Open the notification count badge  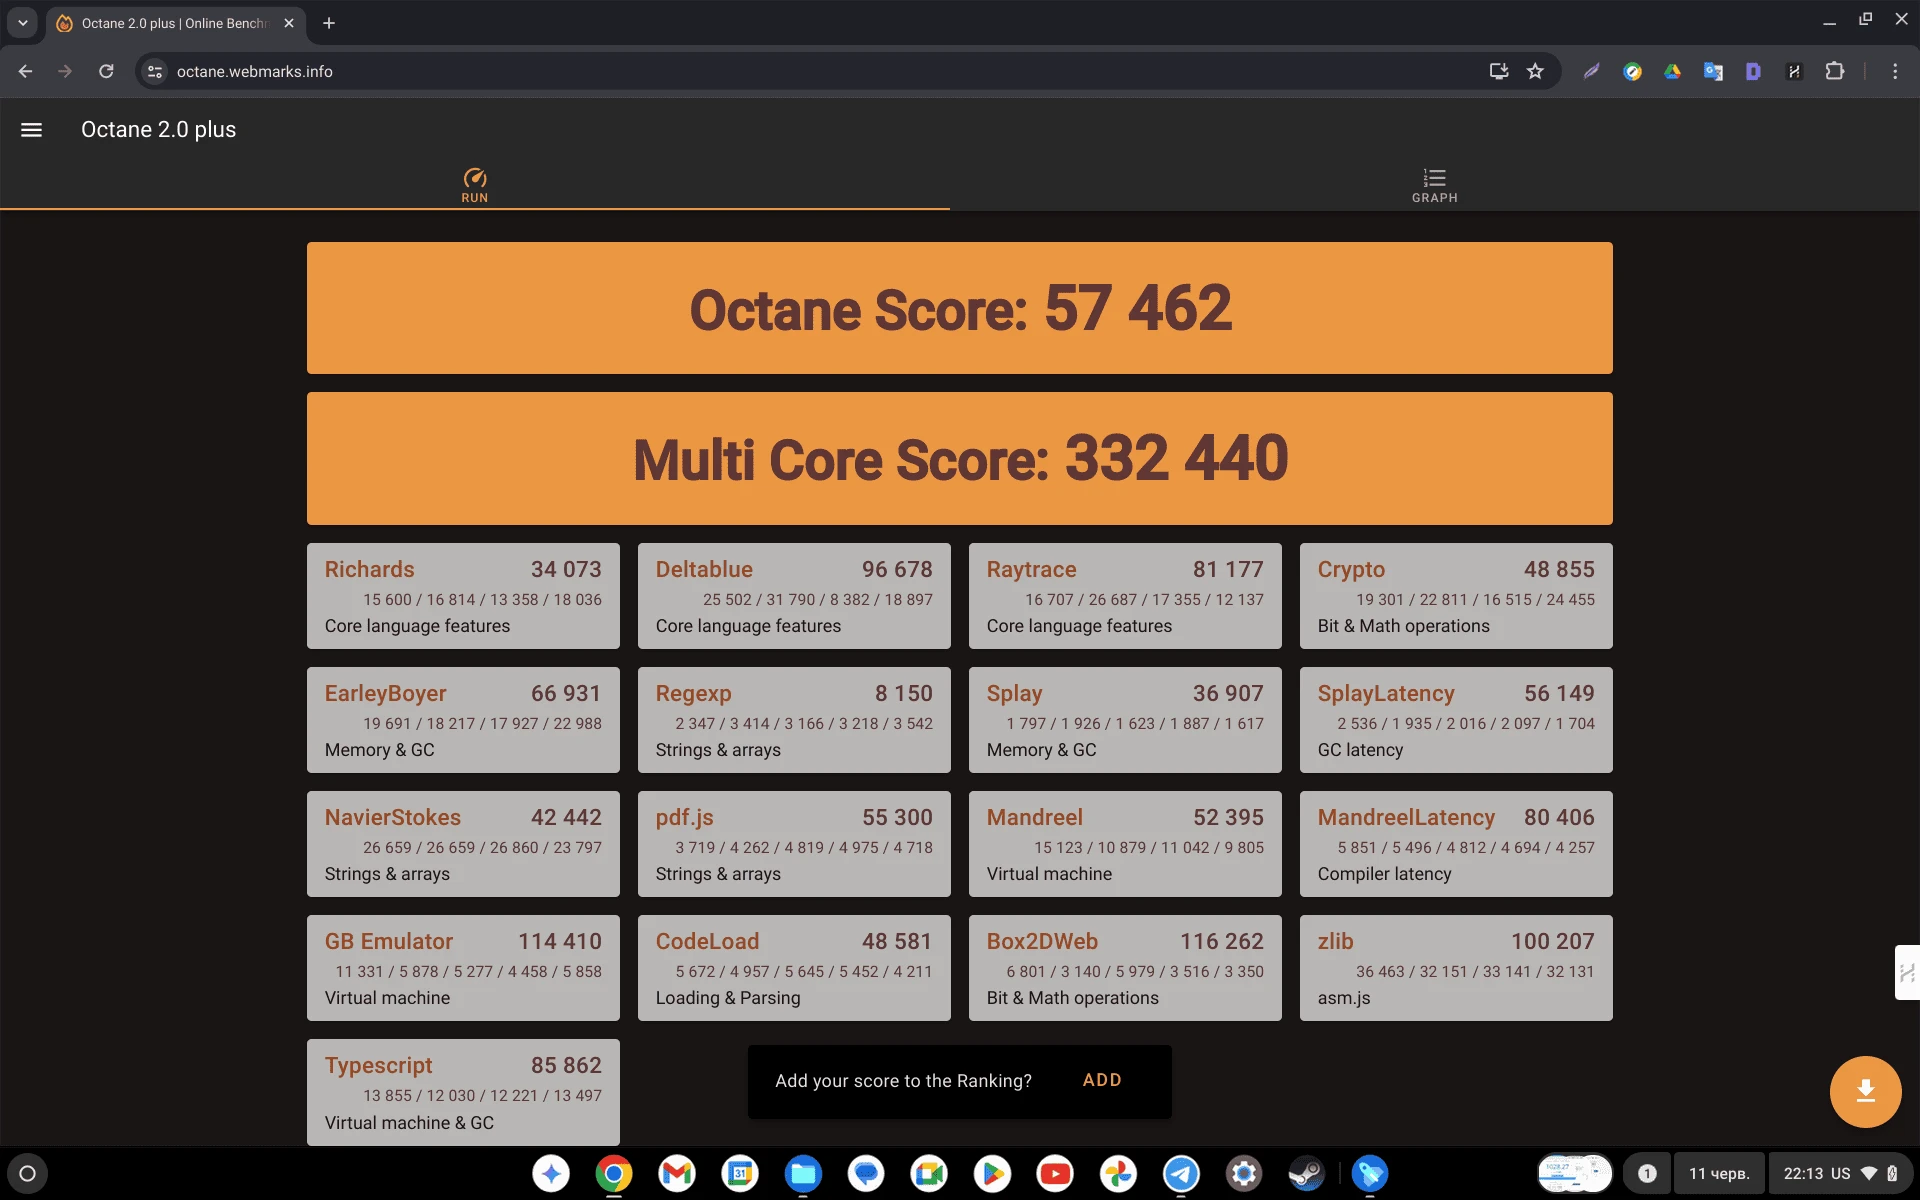tap(1647, 1173)
